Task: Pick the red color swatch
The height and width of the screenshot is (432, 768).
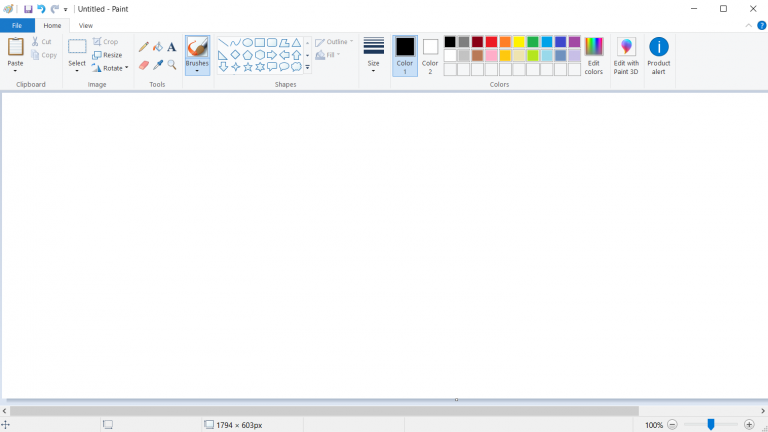Action: pos(491,42)
